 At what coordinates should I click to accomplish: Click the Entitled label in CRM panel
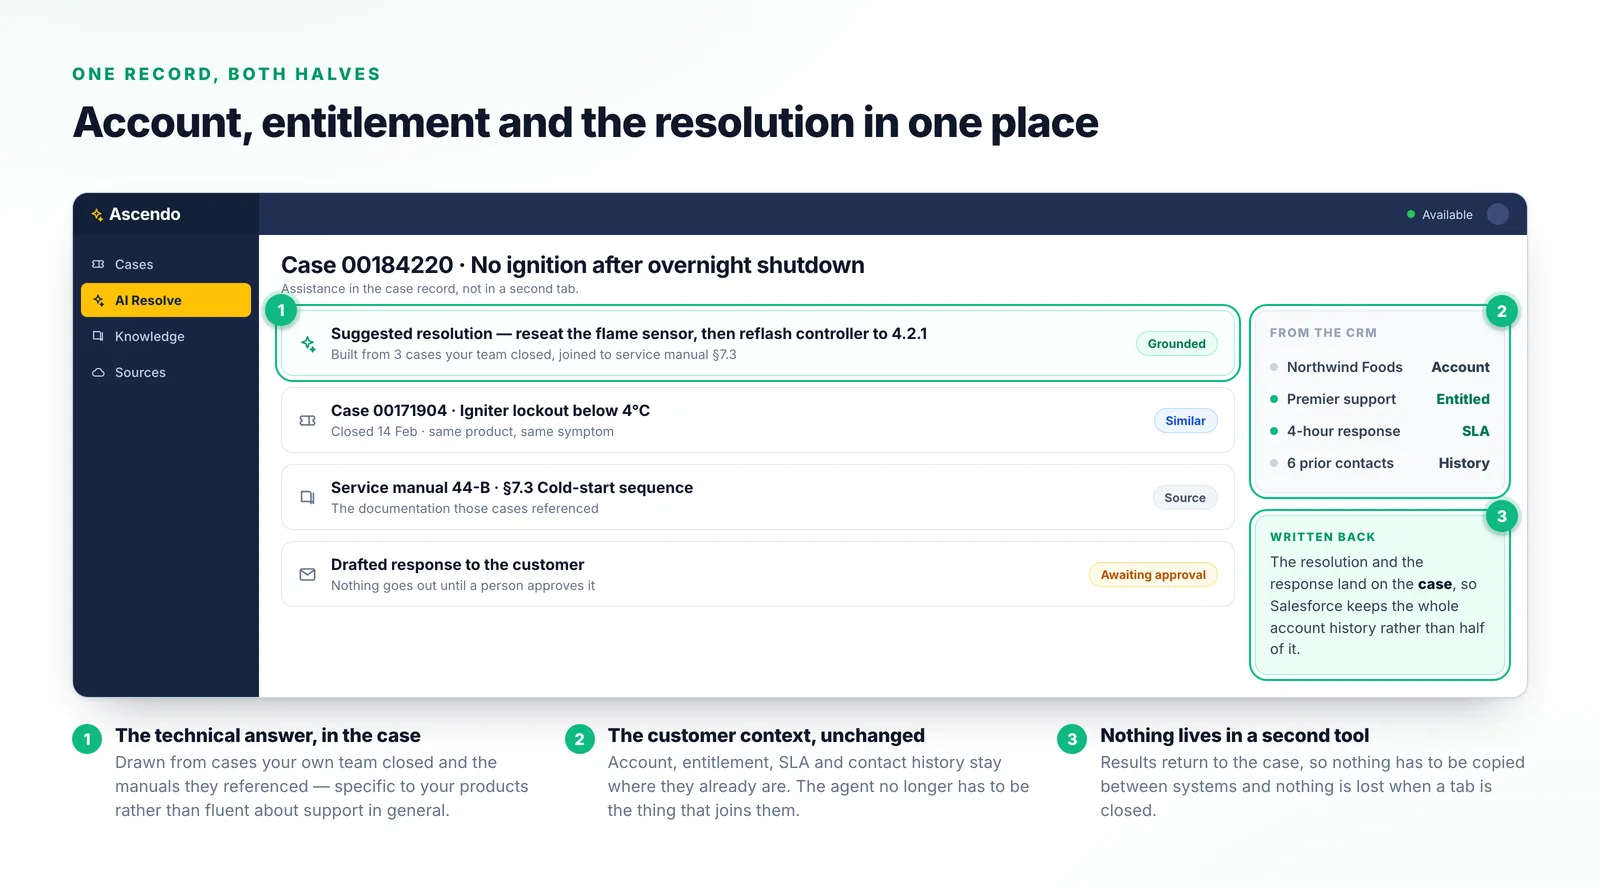coord(1463,399)
